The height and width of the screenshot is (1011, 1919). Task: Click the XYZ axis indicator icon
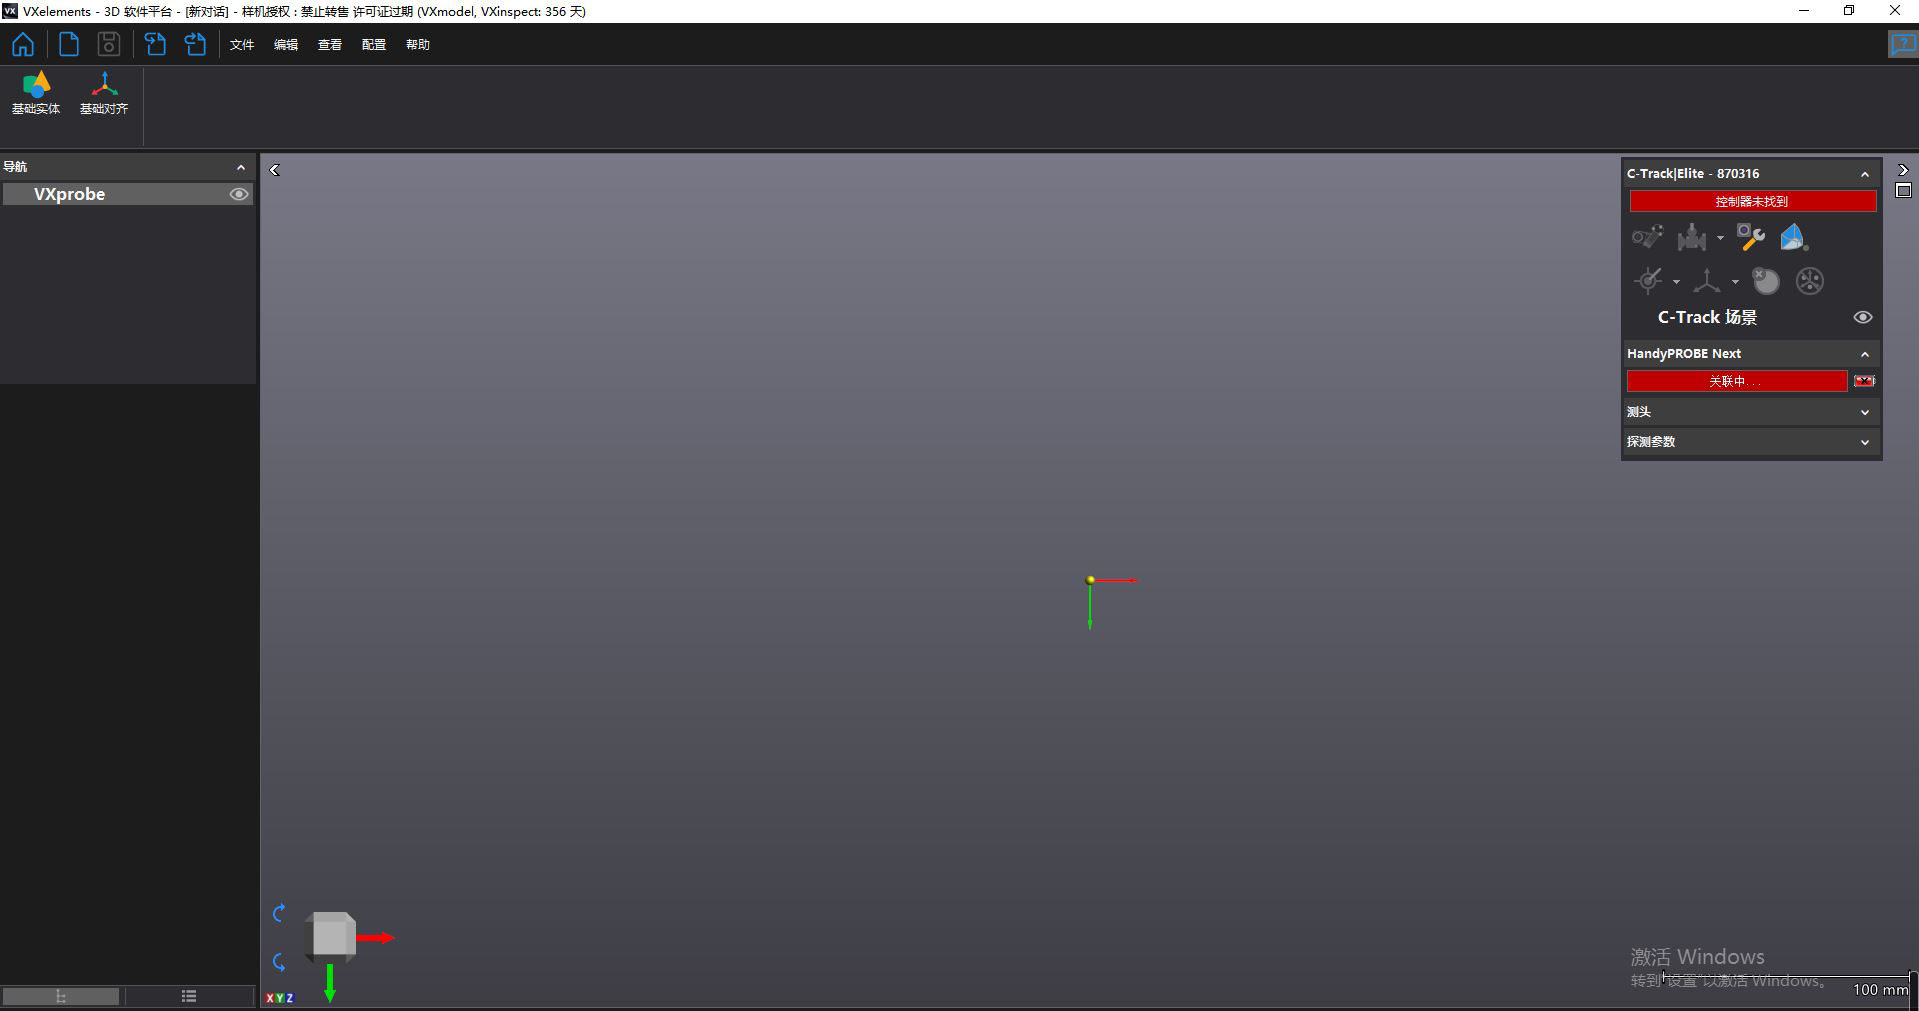pos(280,998)
